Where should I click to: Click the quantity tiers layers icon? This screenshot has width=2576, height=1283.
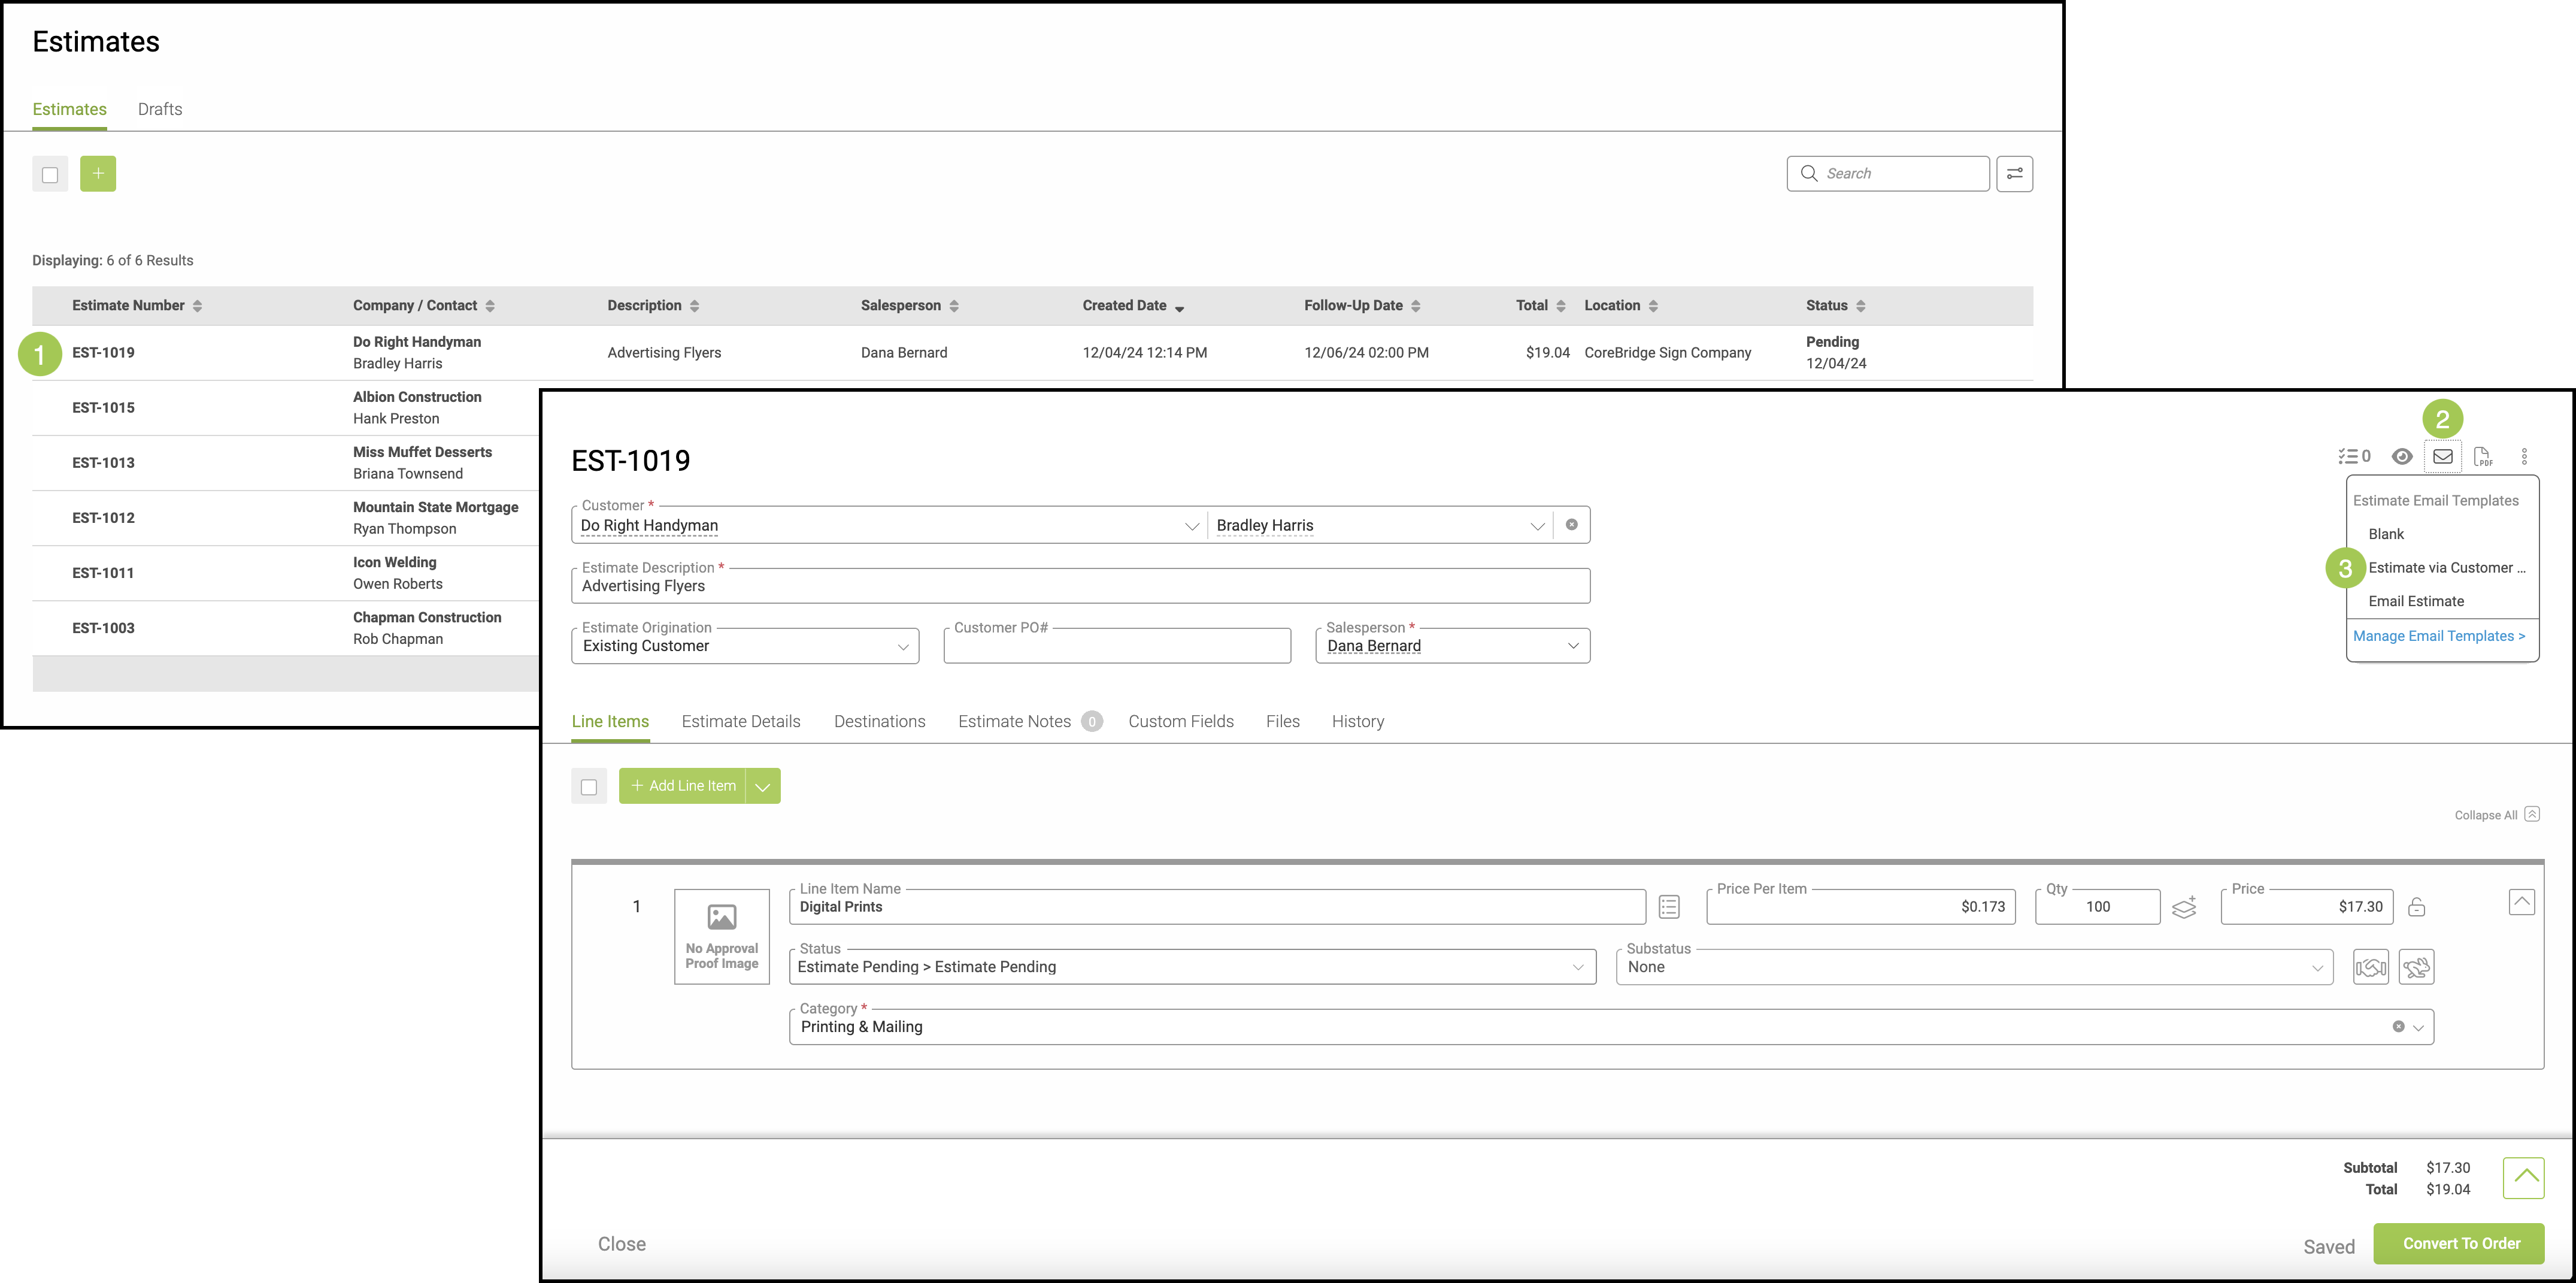click(x=2184, y=907)
